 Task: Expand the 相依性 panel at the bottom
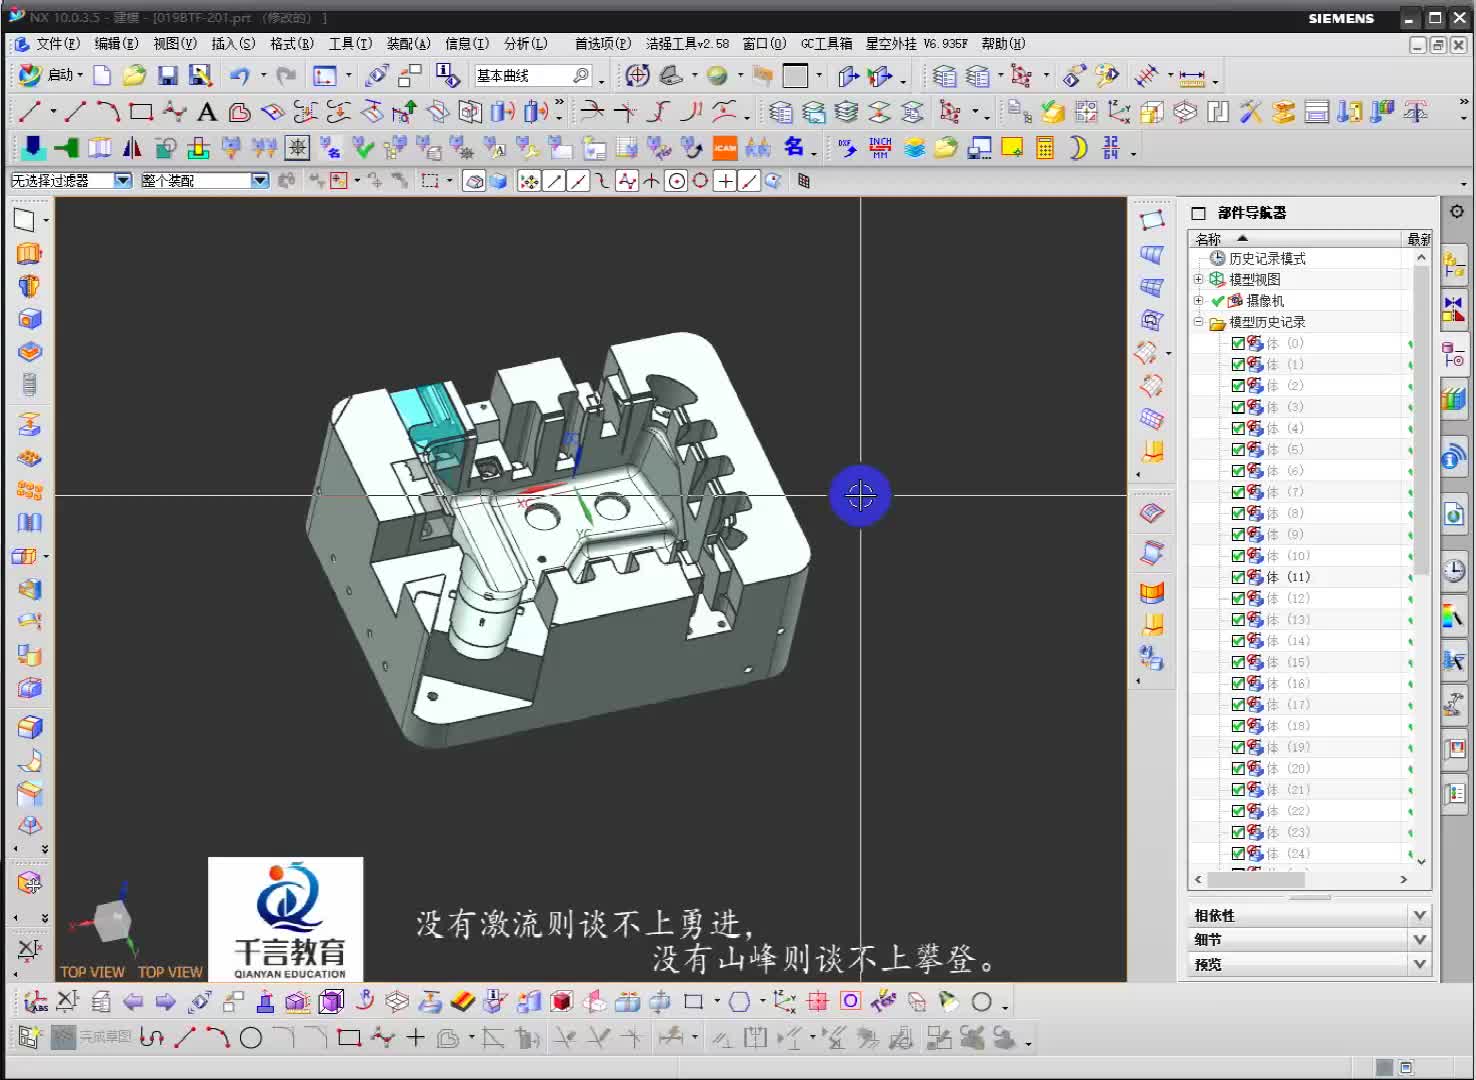point(1419,914)
